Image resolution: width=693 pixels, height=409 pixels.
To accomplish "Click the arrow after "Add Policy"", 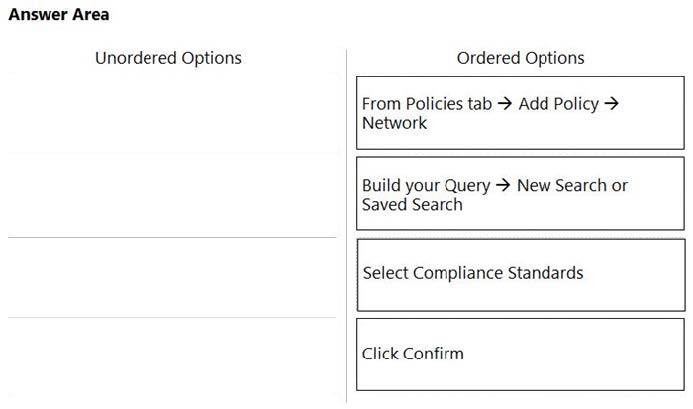I will tap(612, 104).
